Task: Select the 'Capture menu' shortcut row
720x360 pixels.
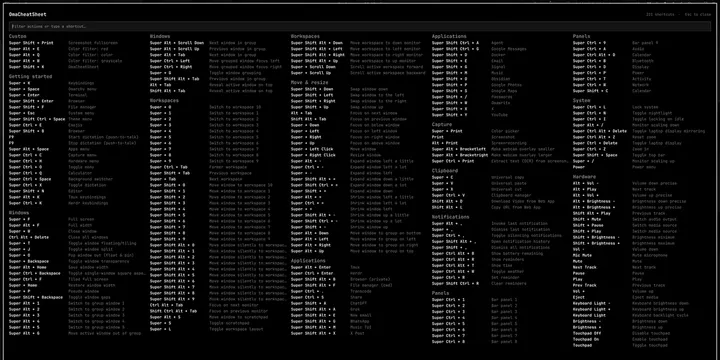Action: [x=77, y=155]
